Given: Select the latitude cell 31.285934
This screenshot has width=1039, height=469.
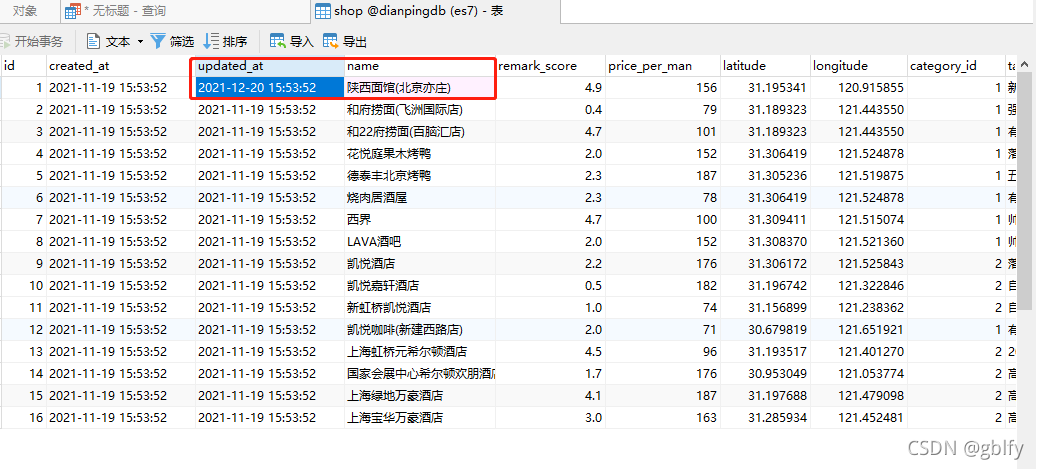Looking at the screenshot, I should pyautogui.click(x=765, y=417).
